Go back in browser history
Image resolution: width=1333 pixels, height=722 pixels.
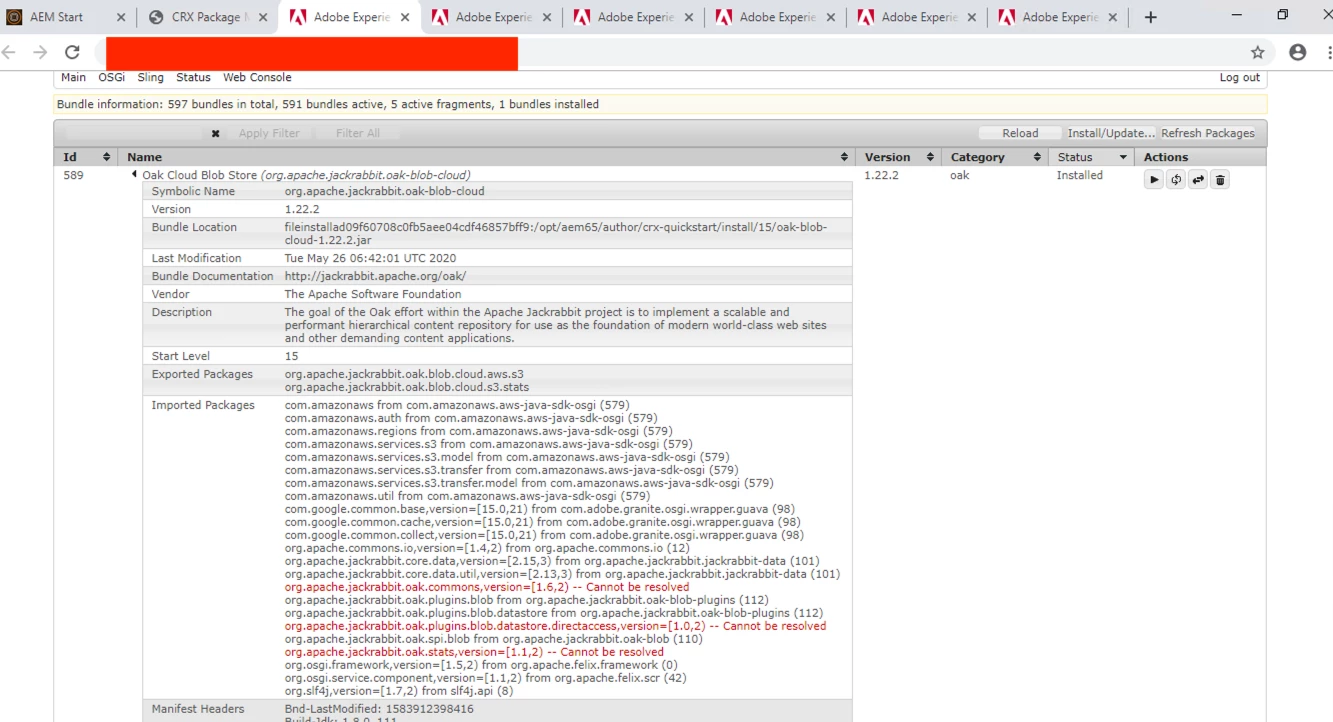9,52
